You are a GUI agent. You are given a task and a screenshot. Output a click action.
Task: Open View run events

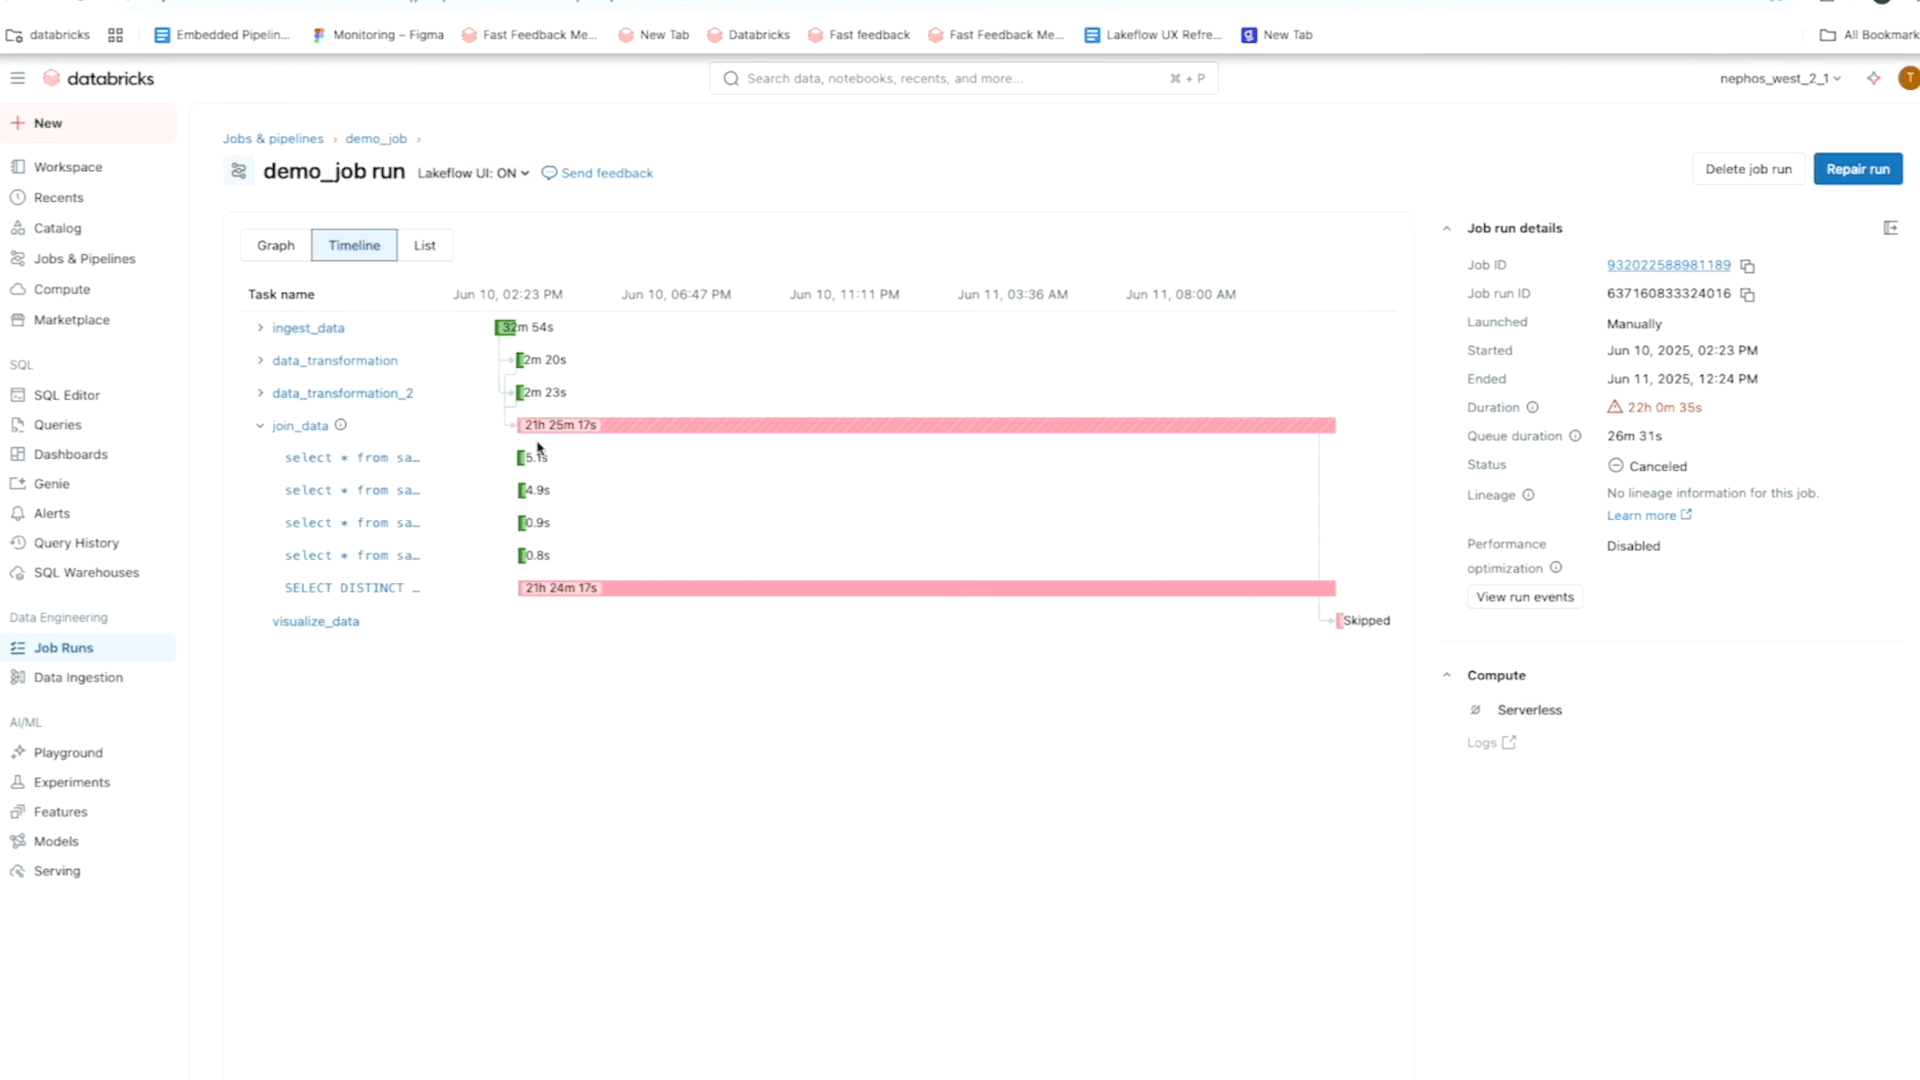(1524, 597)
